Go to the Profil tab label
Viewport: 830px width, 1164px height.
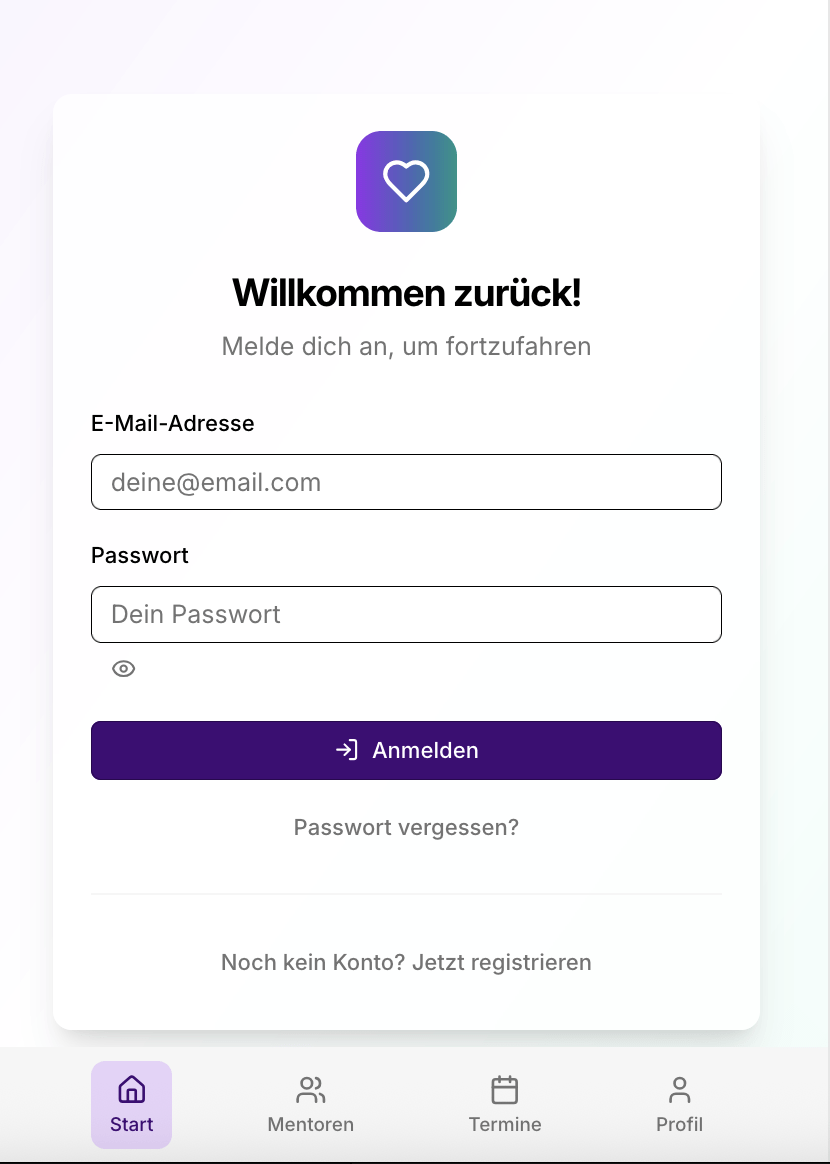(679, 1124)
